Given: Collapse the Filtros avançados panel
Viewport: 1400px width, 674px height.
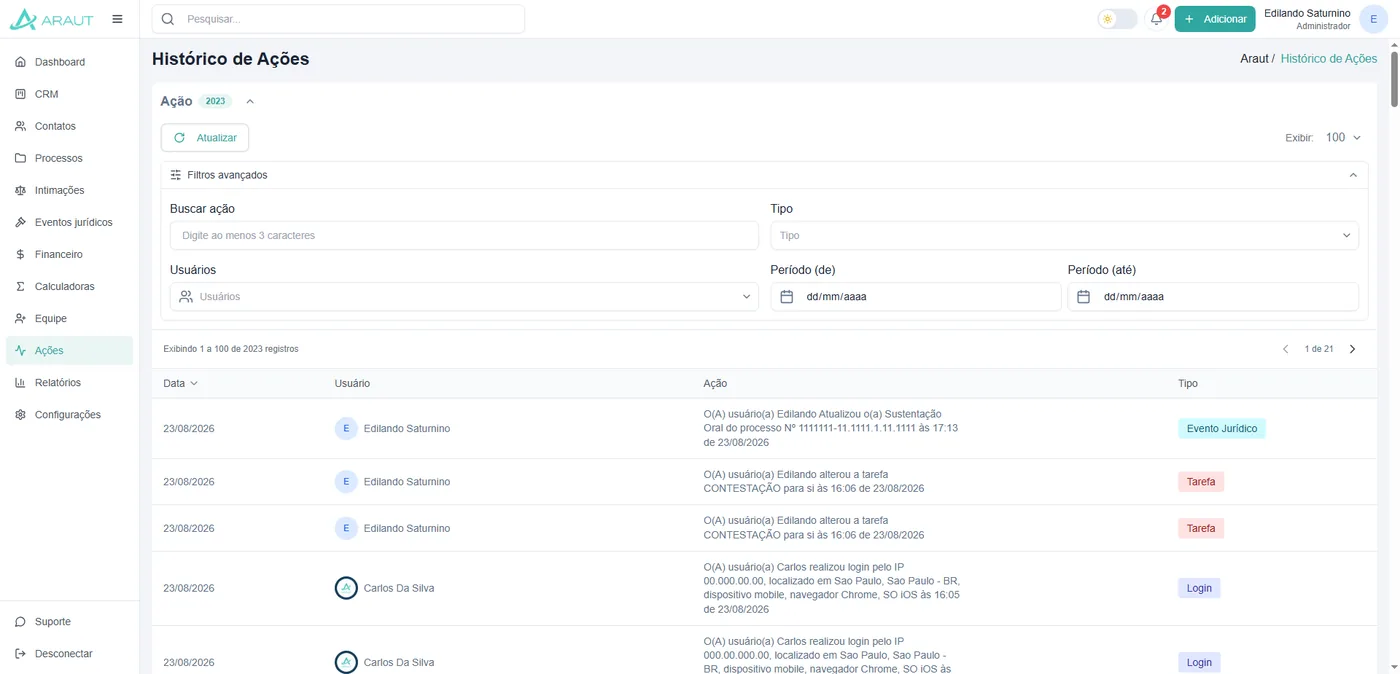Looking at the screenshot, I should [x=1353, y=175].
